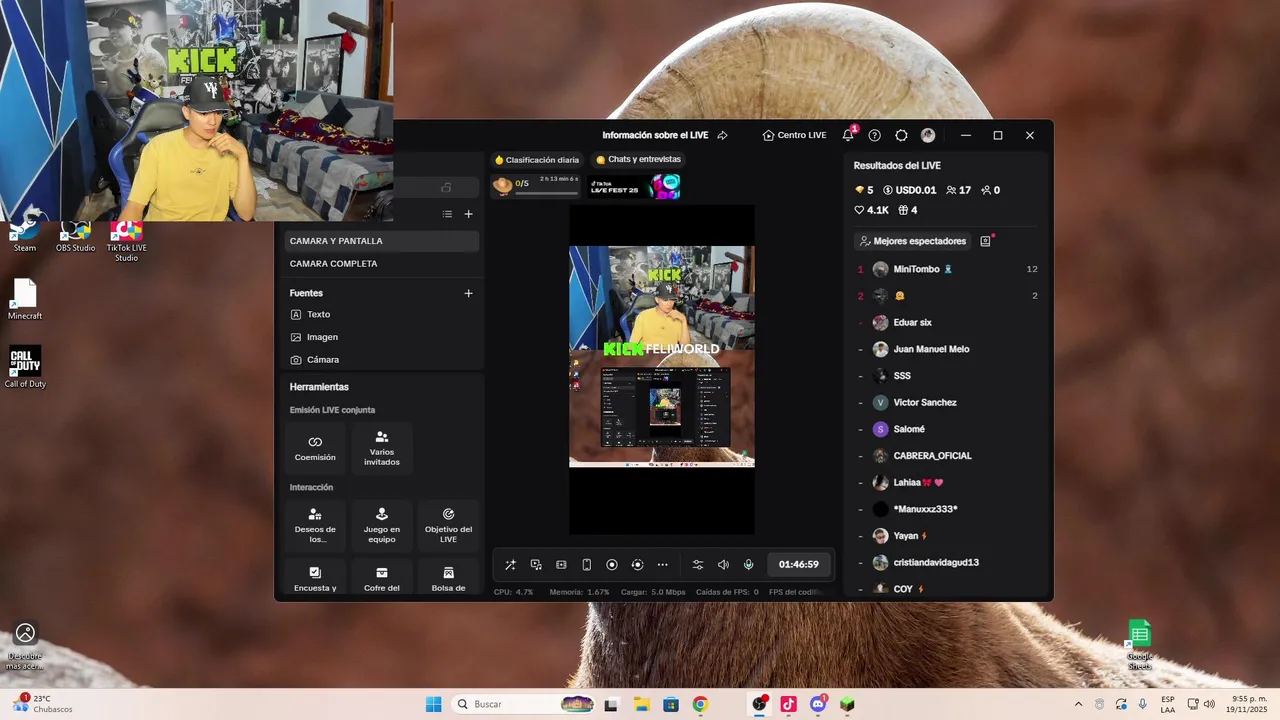The width and height of the screenshot is (1280, 720).
Task: Click the 0/5 hat progress bar
Action: 535,186
